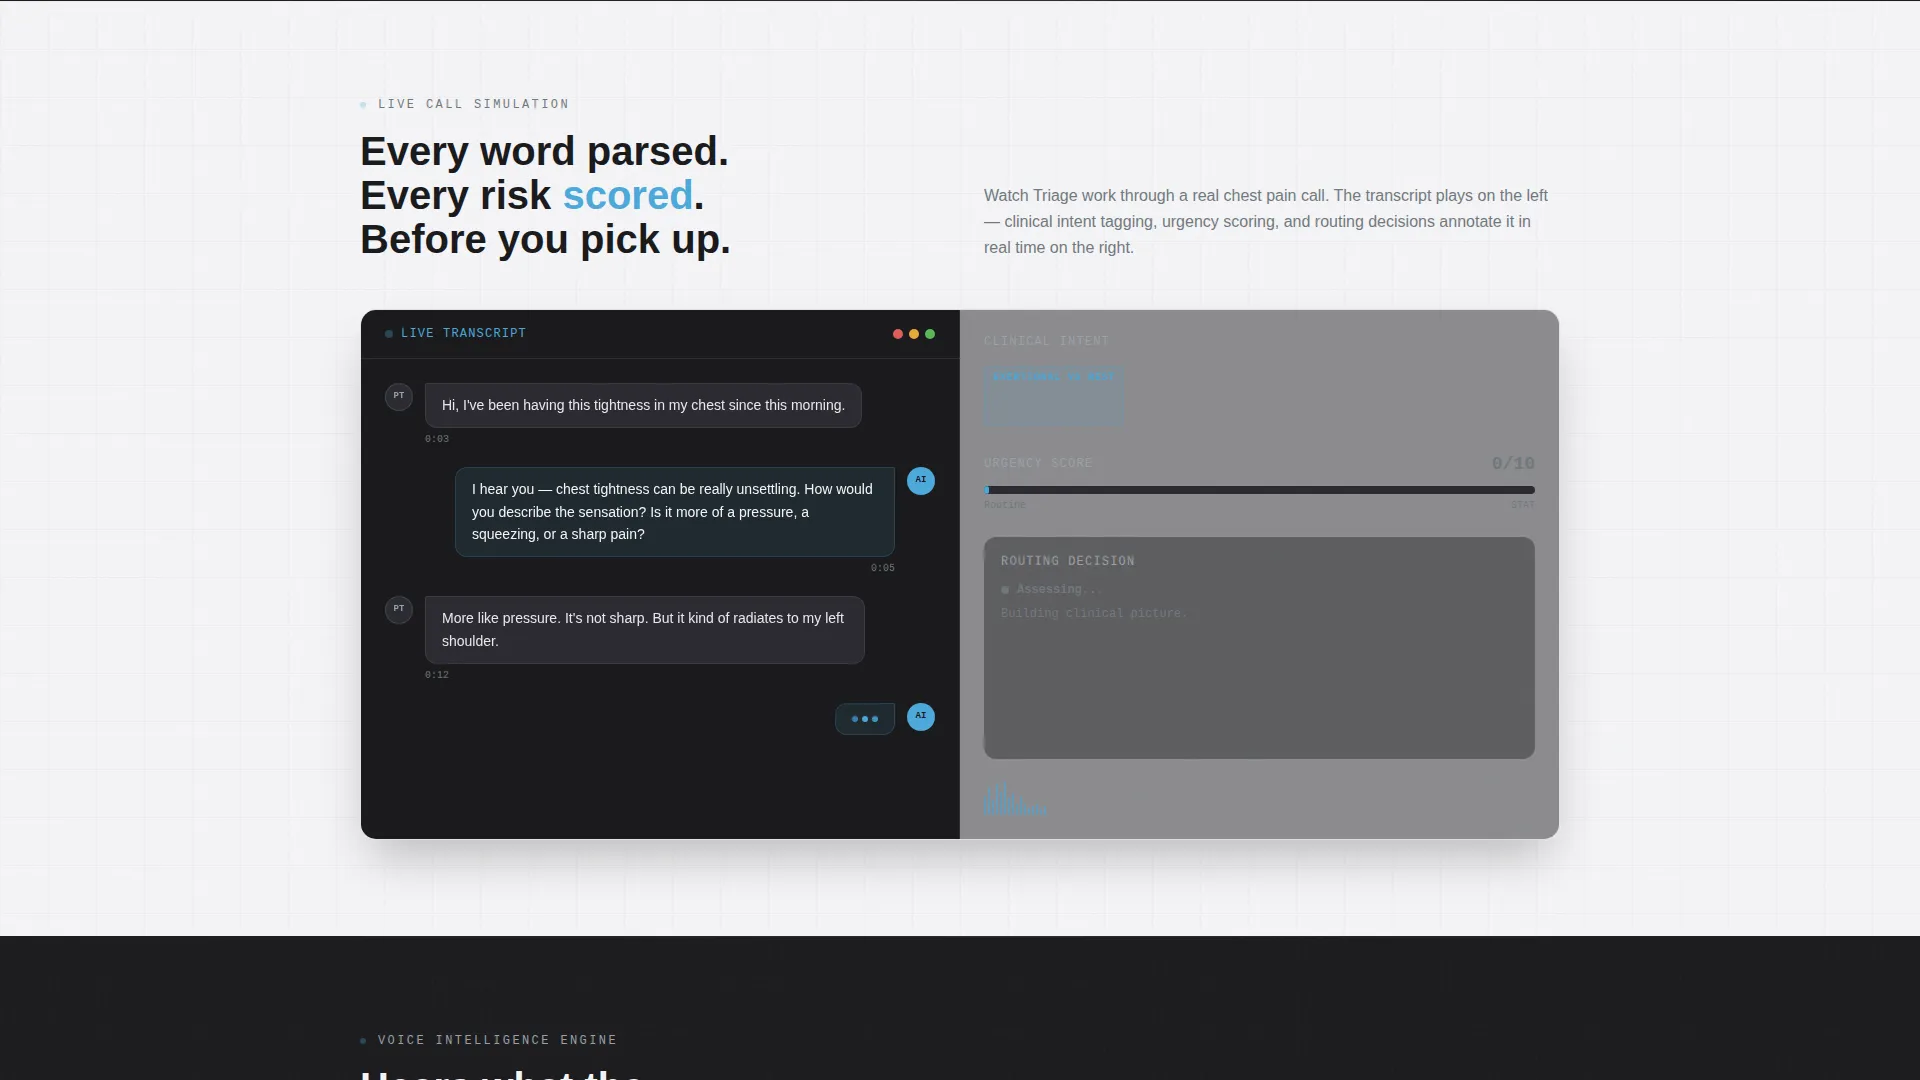Click the red window dot in transcript header
The width and height of the screenshot is (1920, 1080).
[x=898, y=334]
